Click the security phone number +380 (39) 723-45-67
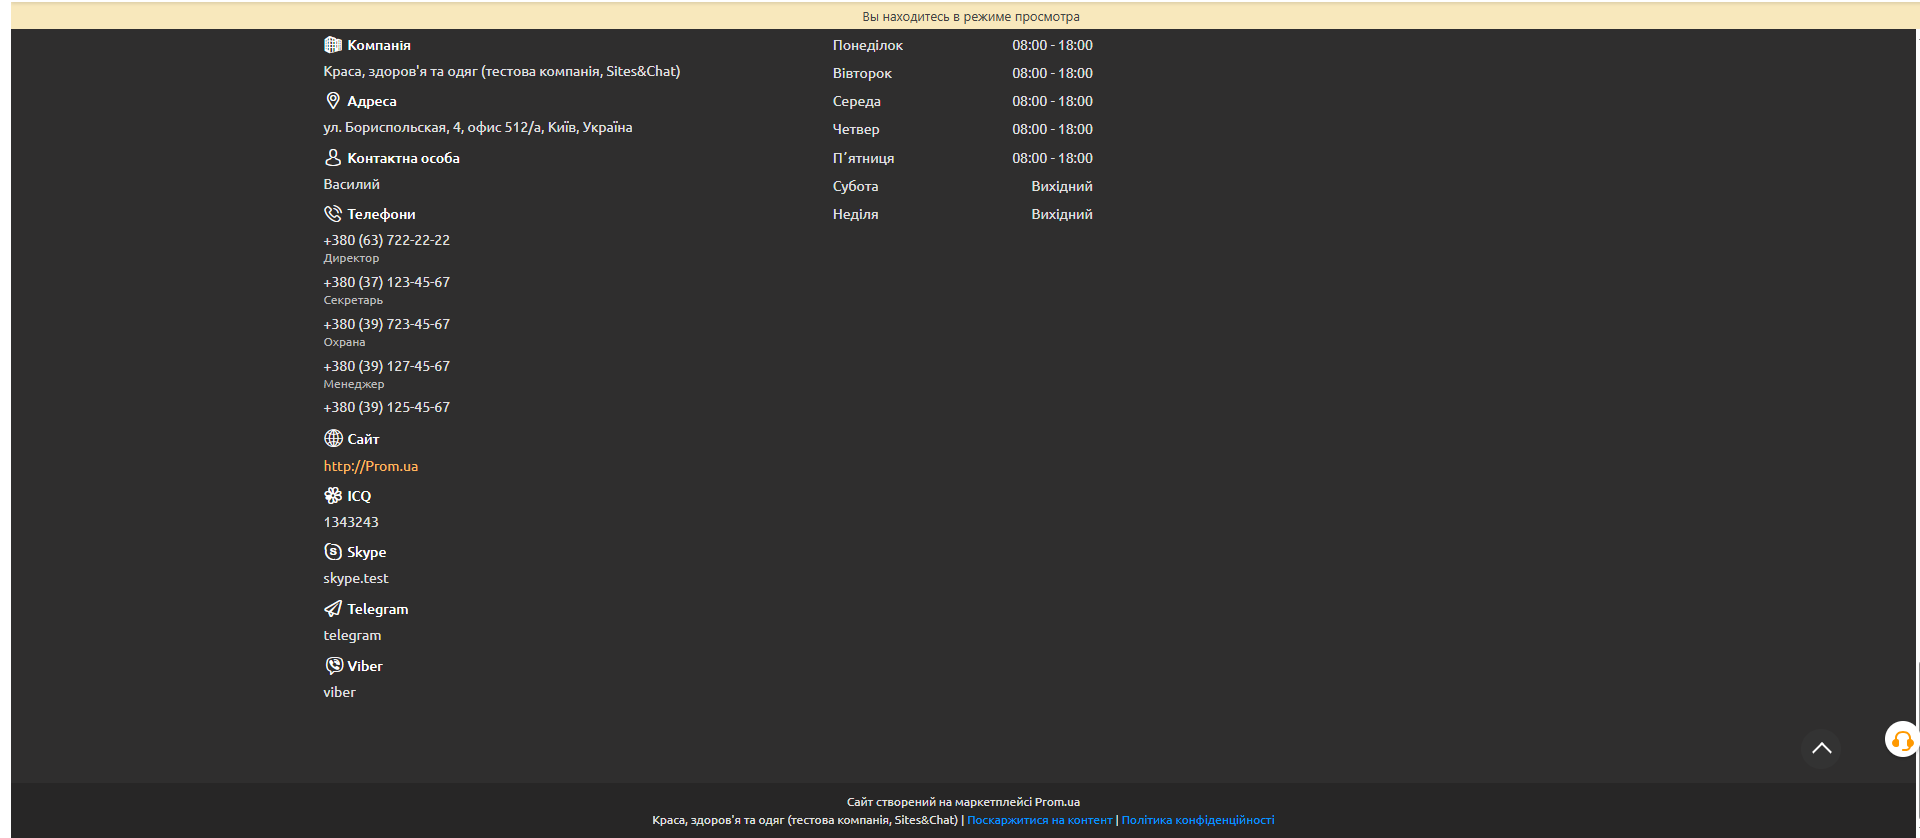Image resolution: width=1920 pixels, height=838 pixels. pos(386,324)
